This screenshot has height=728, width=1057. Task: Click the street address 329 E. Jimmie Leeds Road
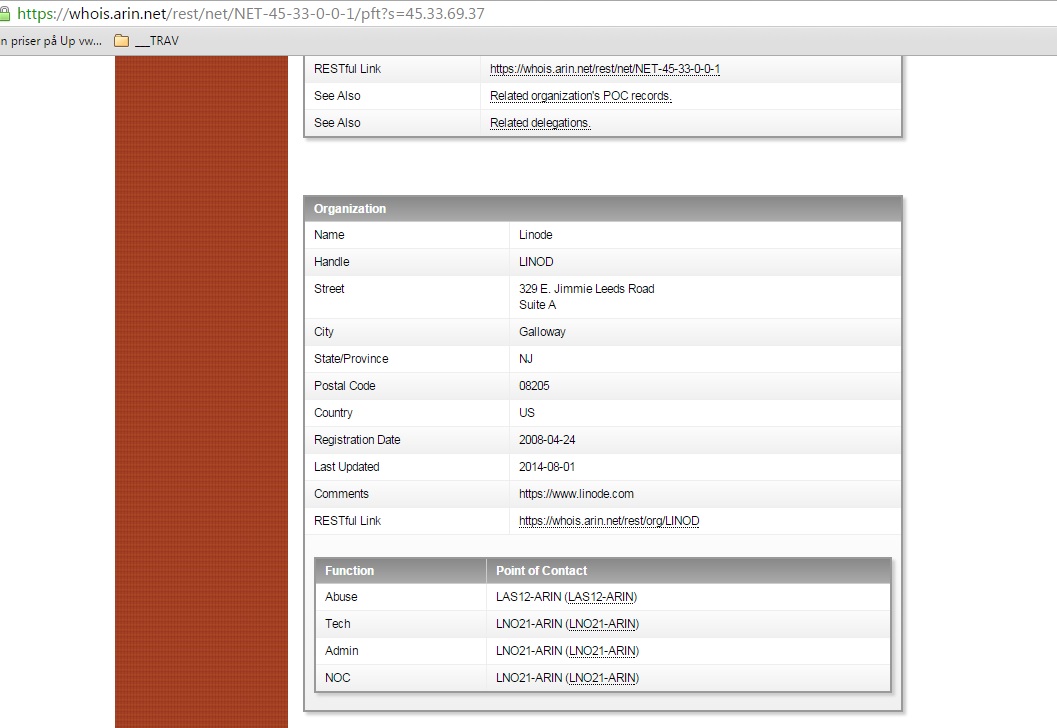coord(586,289)
